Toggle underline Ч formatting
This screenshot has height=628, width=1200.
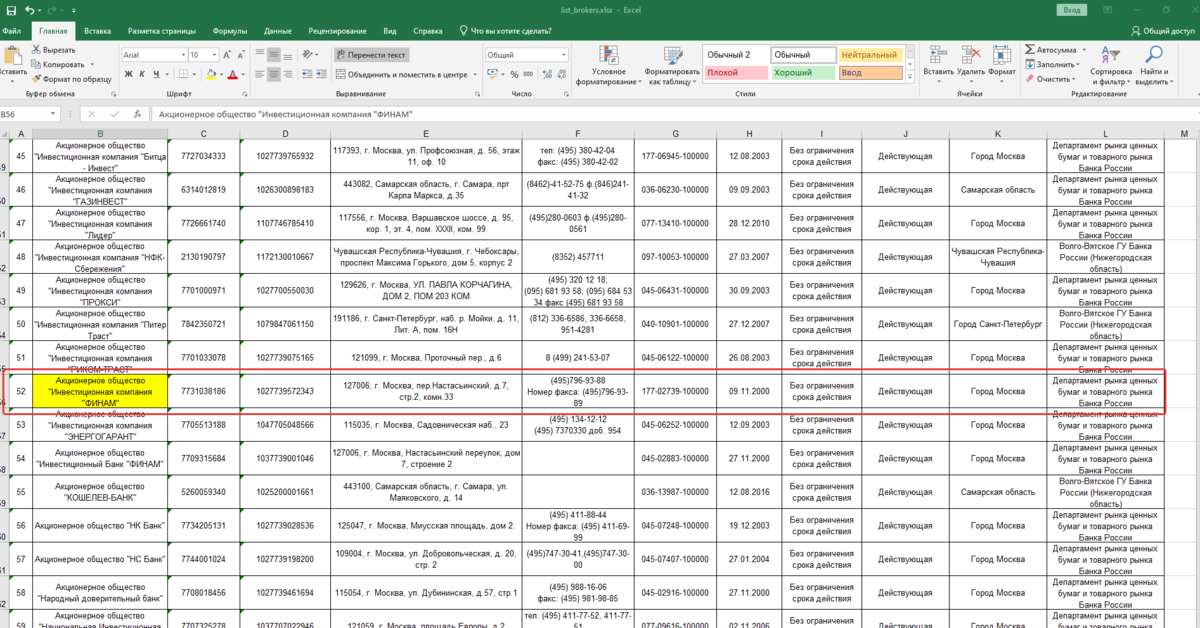(x=157, y=74)
